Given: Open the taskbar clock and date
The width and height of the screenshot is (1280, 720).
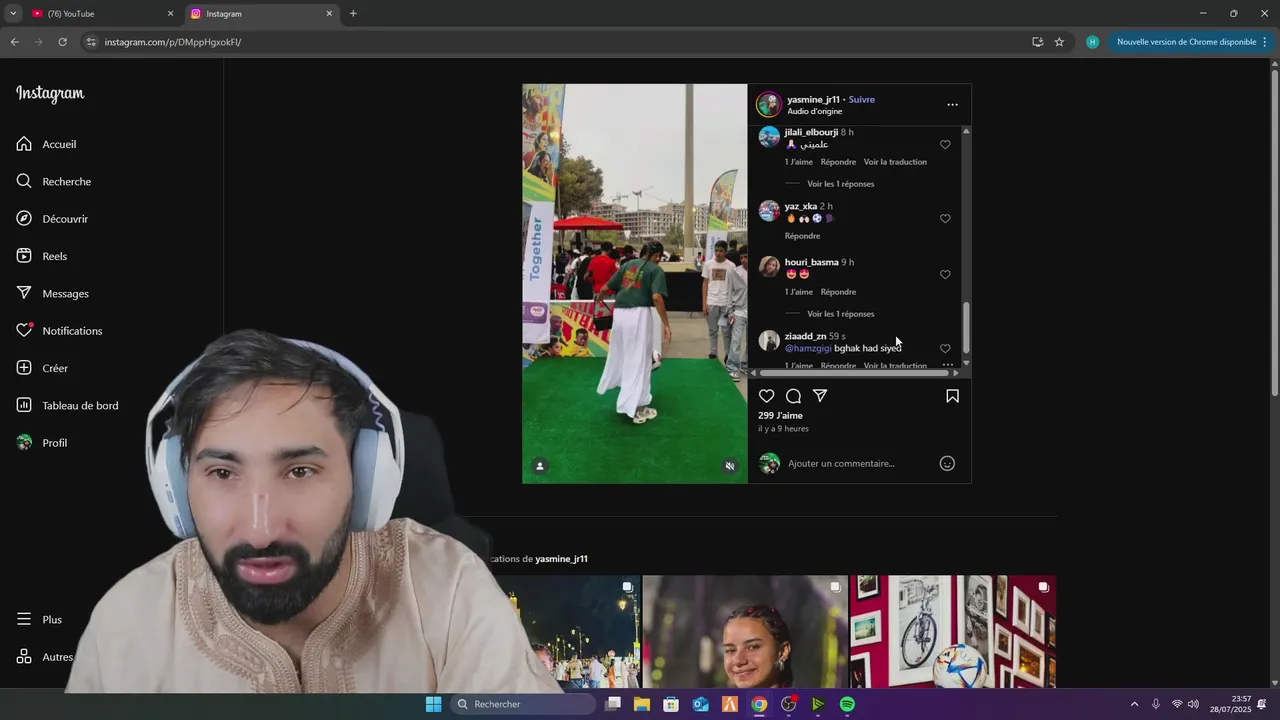Looking at the screenshot, I should click(1230, 704).
